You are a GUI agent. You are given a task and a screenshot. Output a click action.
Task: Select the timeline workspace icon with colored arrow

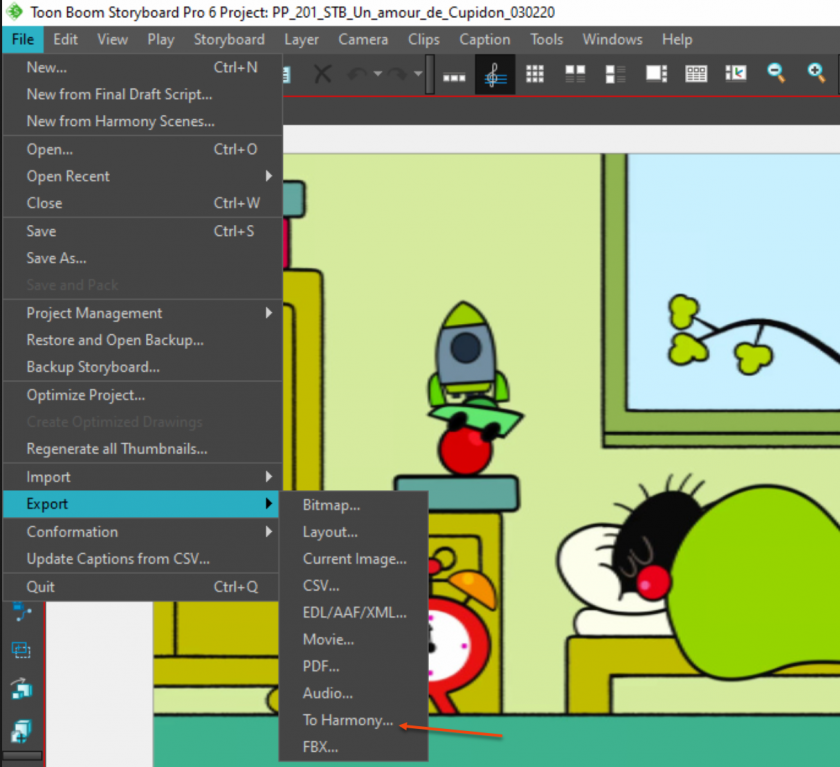pos(736,73)
